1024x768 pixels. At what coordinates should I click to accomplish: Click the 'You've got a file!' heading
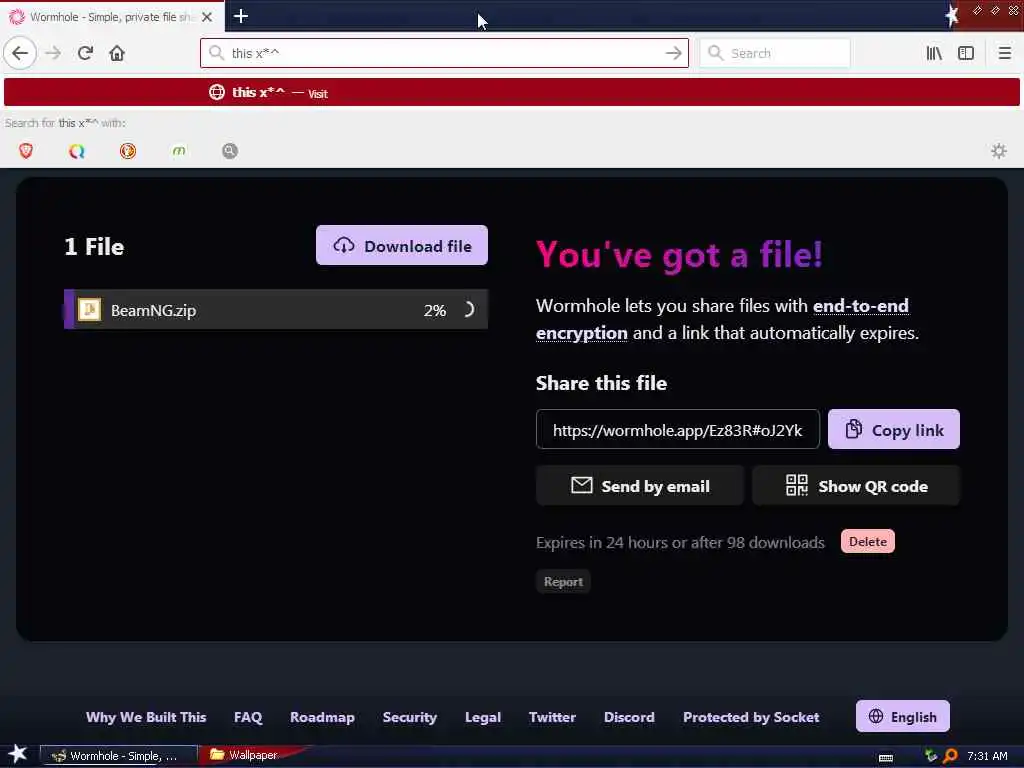pyautogui.click(x=679, y=254)
